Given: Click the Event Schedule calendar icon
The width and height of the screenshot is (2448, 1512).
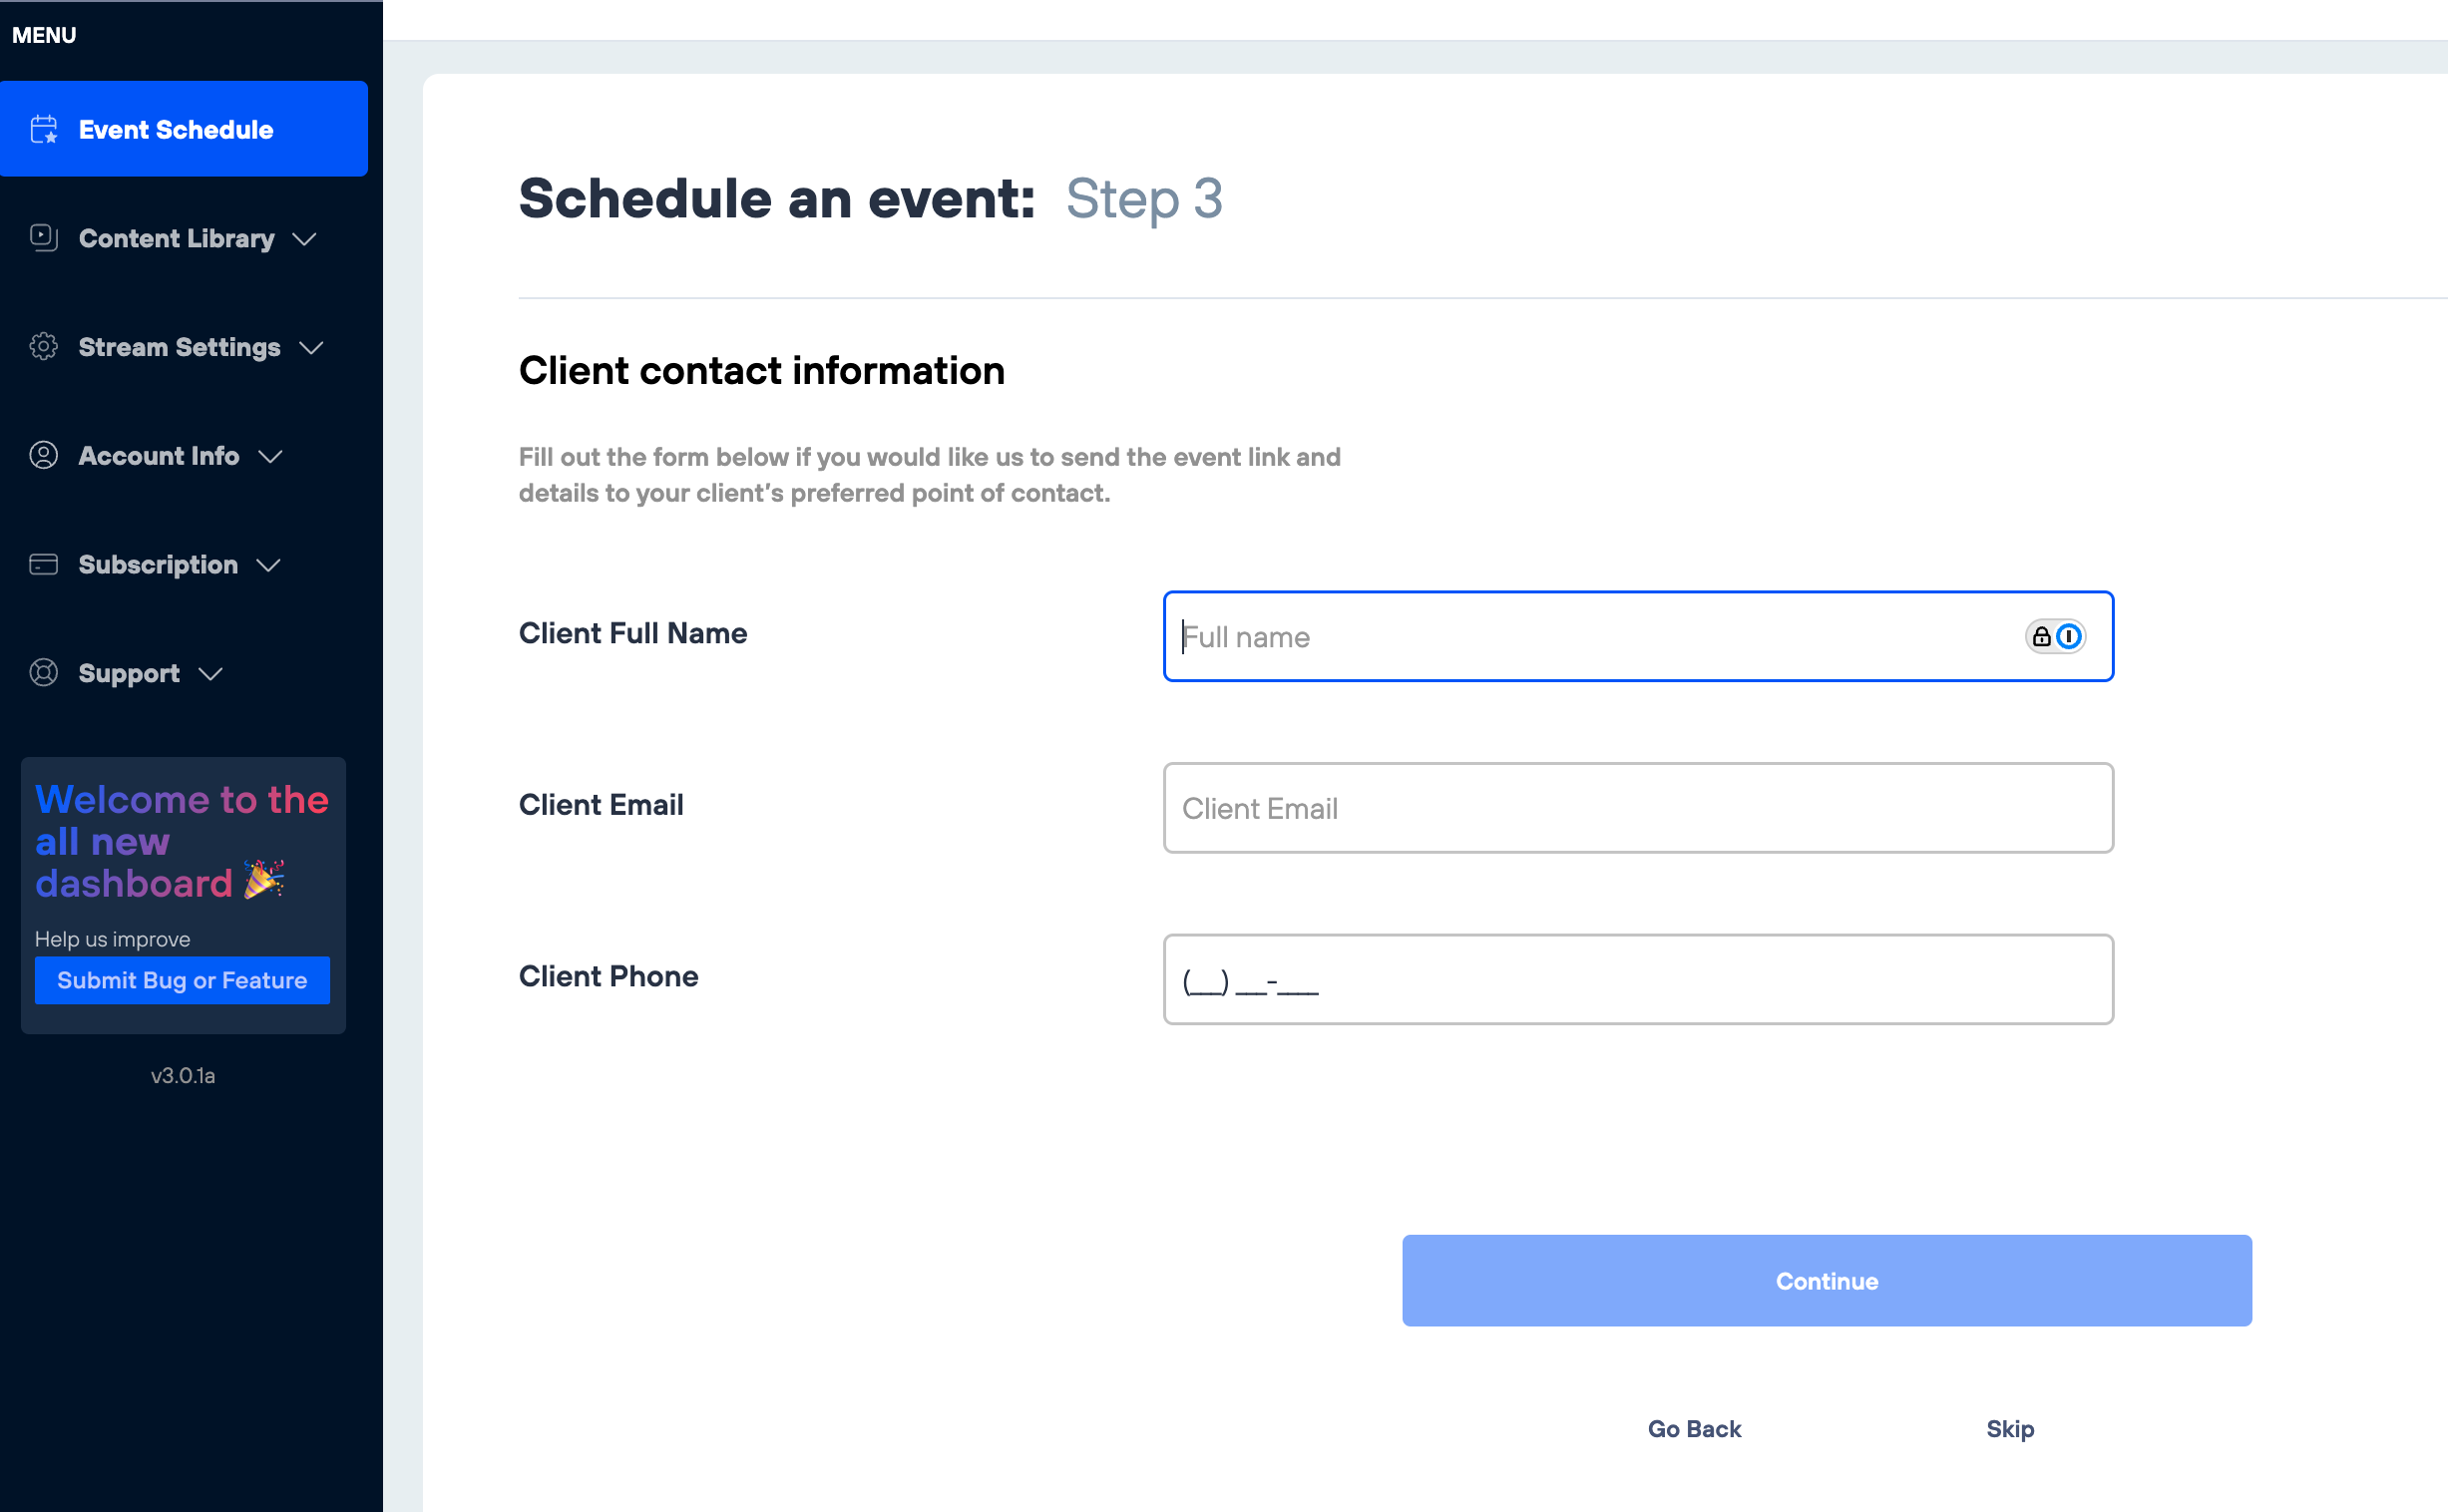Looking at the screenshot, I should [44, 130].
